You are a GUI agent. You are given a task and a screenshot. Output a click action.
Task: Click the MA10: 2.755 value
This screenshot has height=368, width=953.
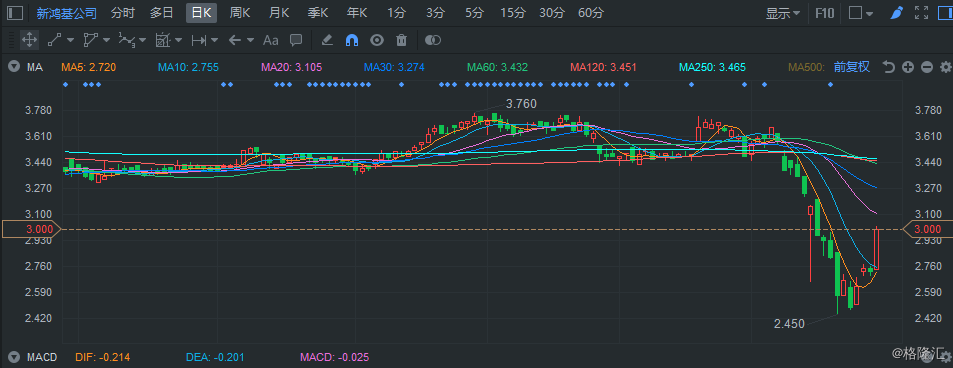pos(188,67)
